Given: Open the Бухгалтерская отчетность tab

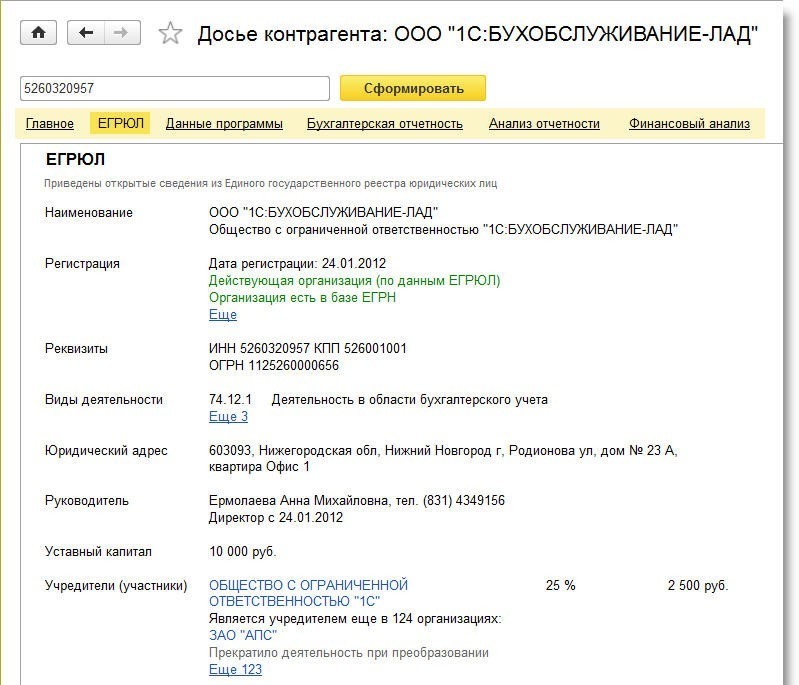Looking at the screenshot, I should pos(384,124).
